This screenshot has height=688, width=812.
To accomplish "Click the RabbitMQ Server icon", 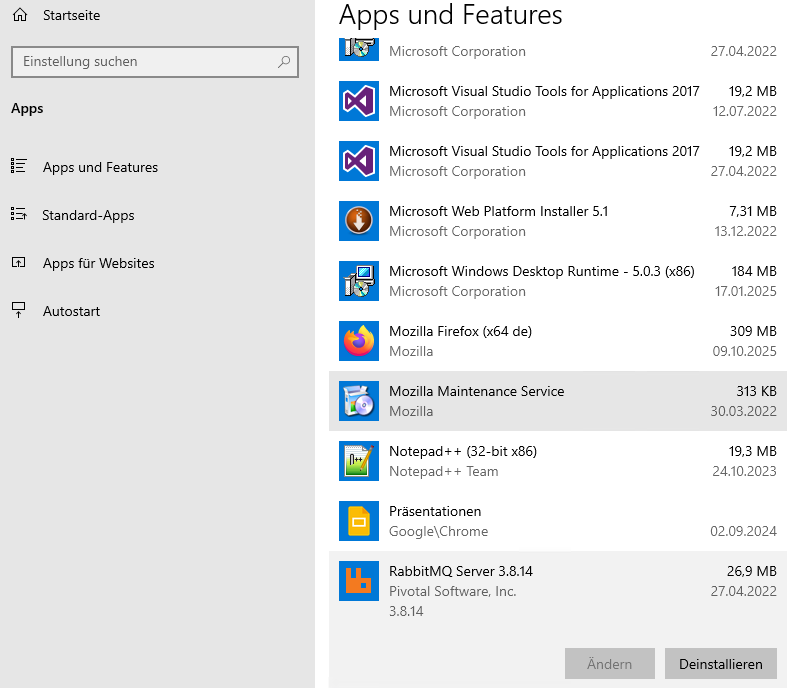I will (x=359, y=581).
